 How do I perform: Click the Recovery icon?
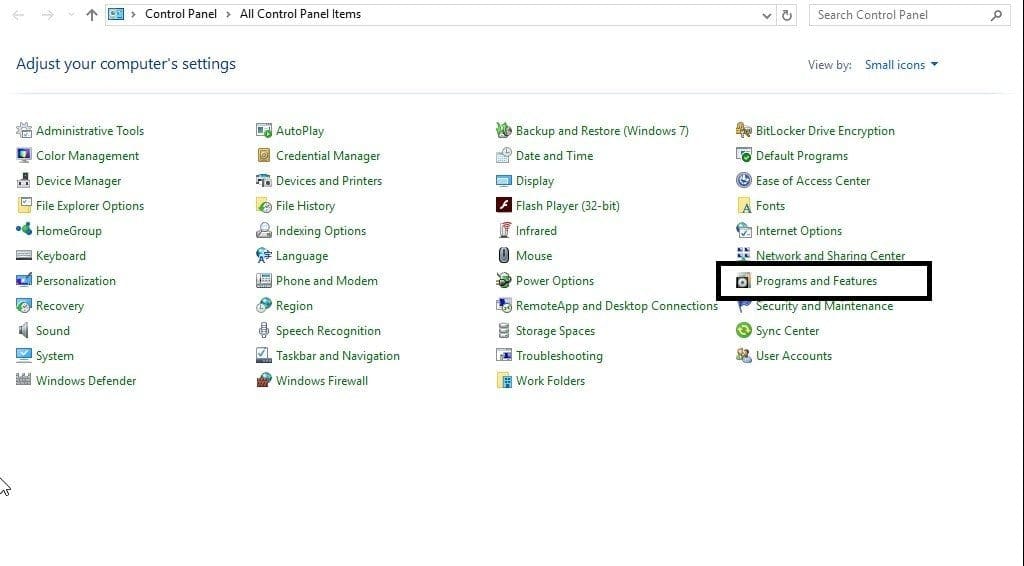click(x=24, y=306)
